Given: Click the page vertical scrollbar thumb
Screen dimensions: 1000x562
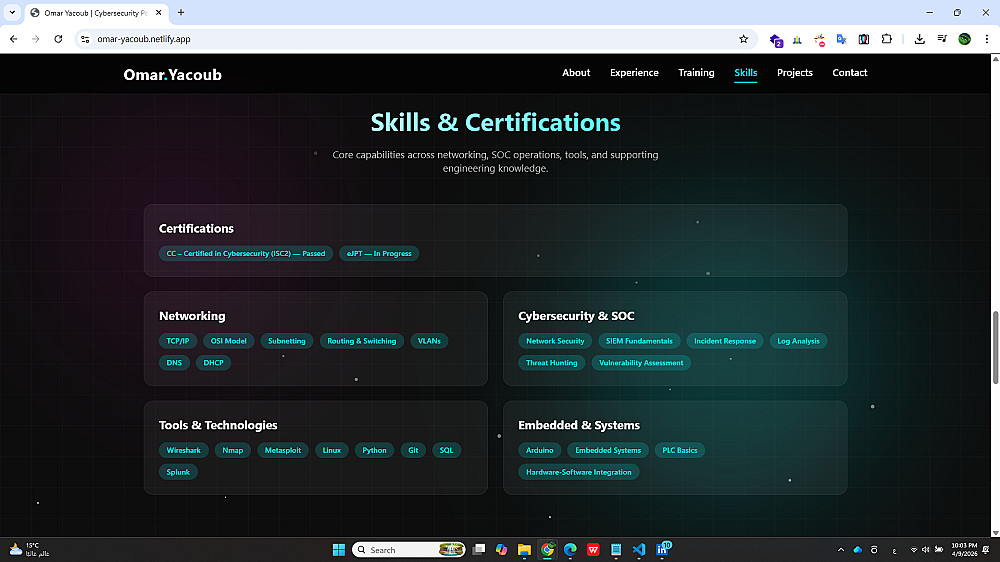Looking at the screenshot, I should [995, 346].
